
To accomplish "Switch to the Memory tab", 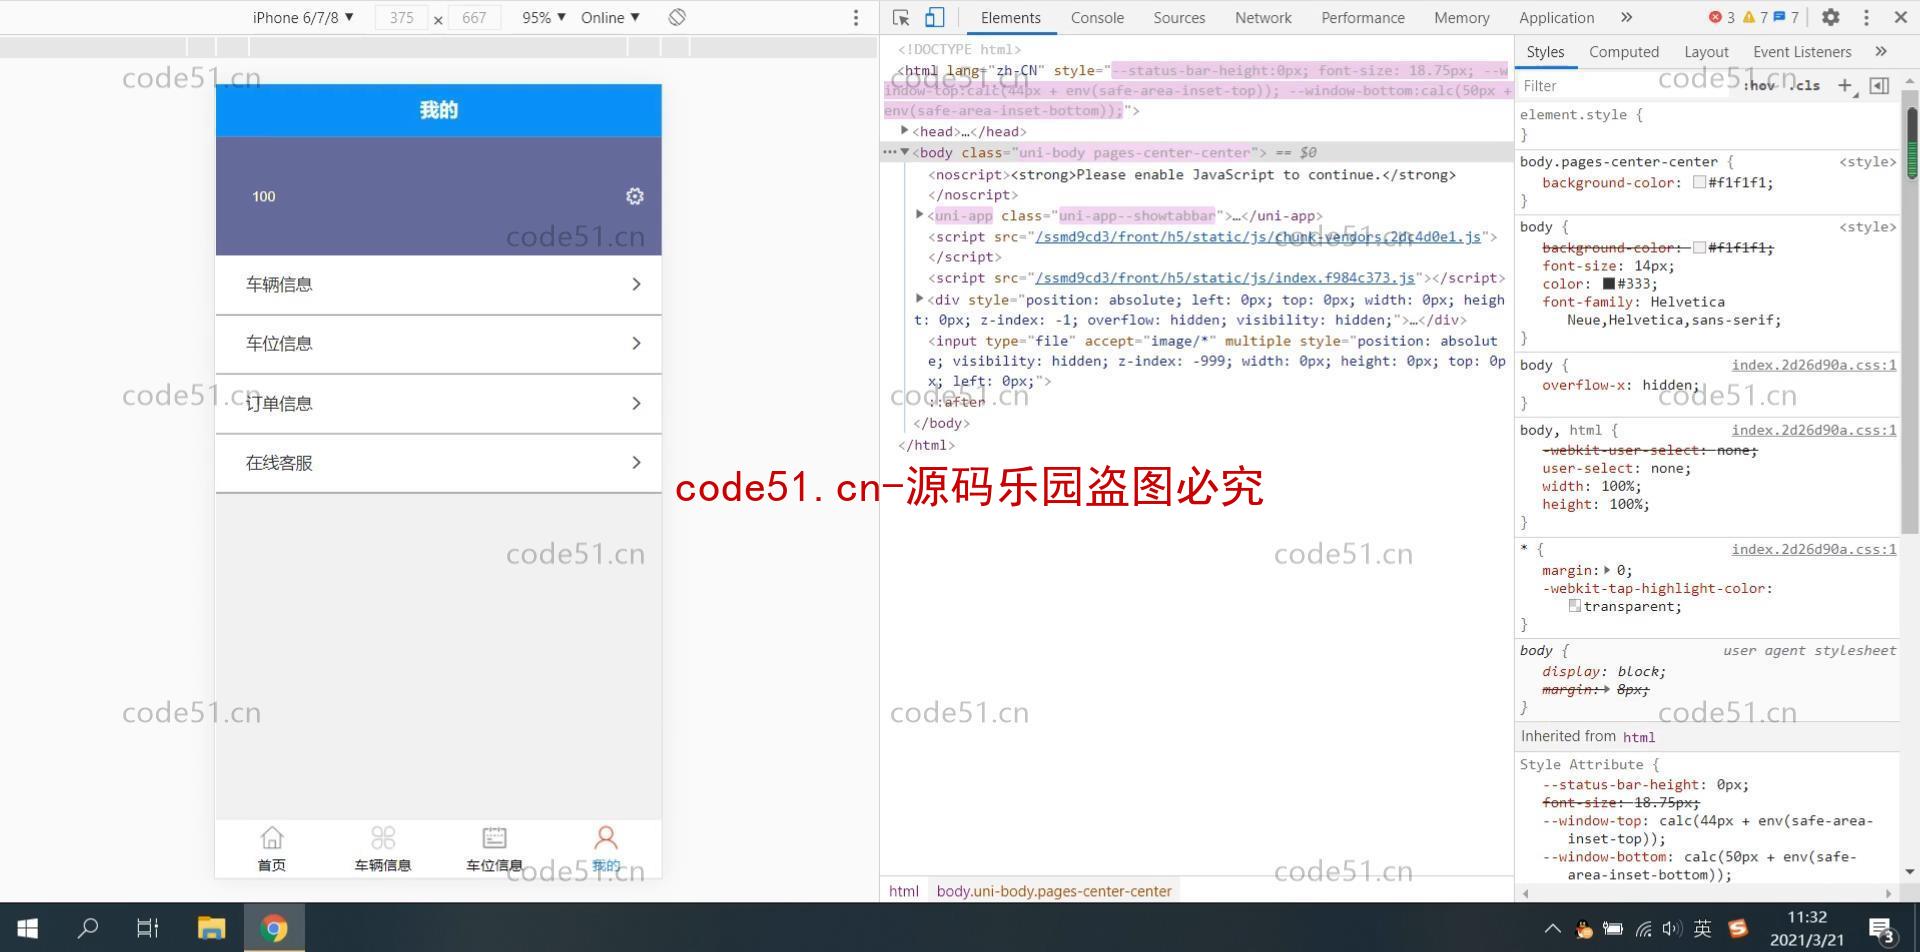I will pos(1461,17).
